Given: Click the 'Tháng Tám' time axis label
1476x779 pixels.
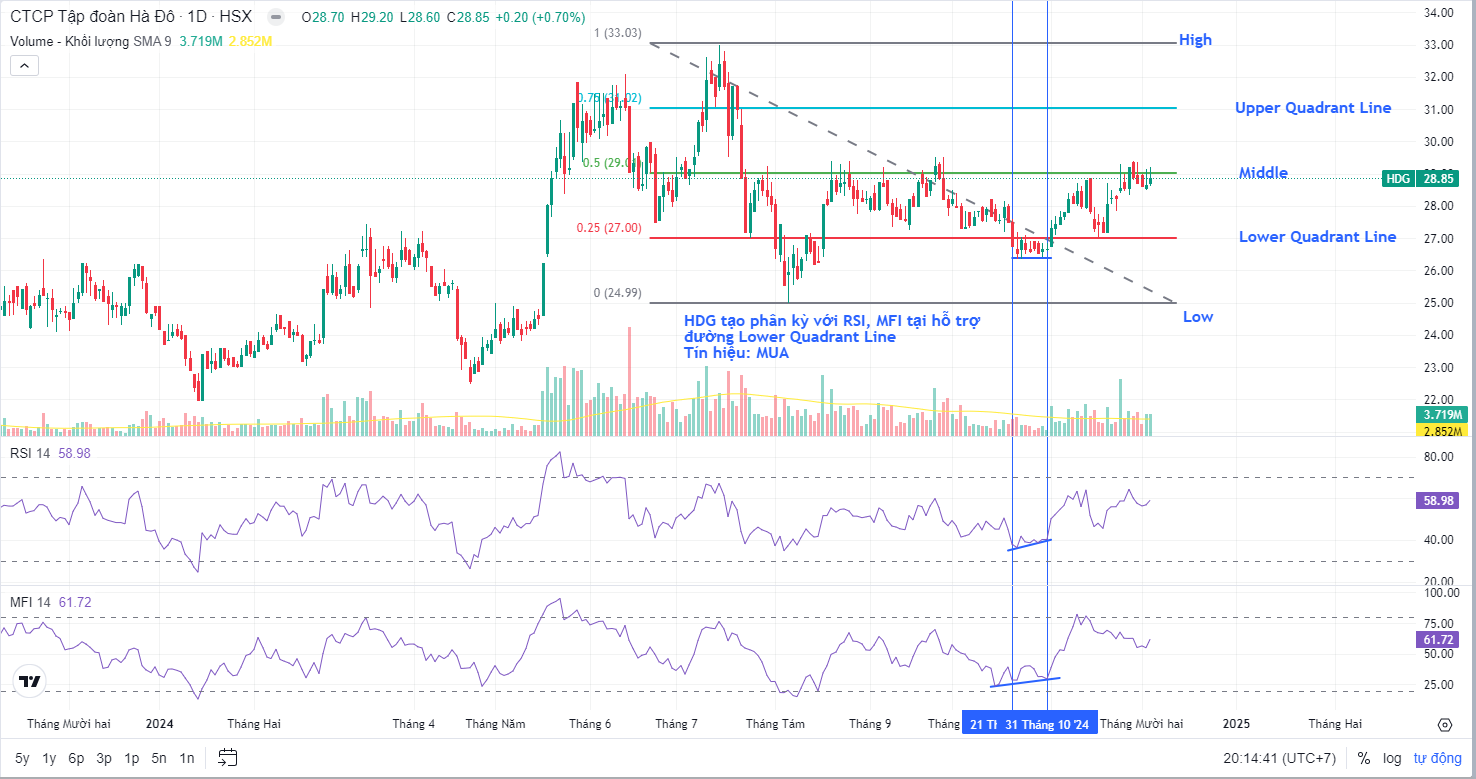Looking at the screenshot, I should click(x=775, y=724).
